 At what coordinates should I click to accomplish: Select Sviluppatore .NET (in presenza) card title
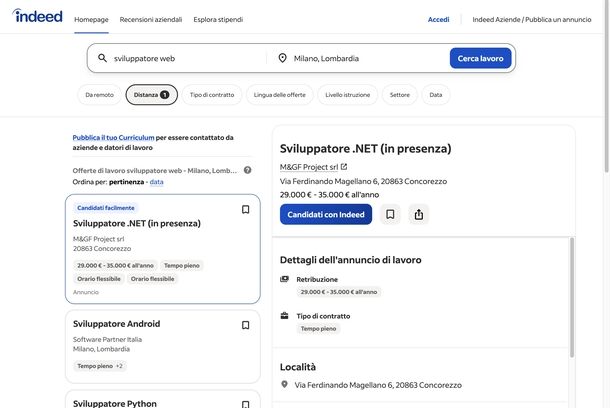(x=137, y=223)
